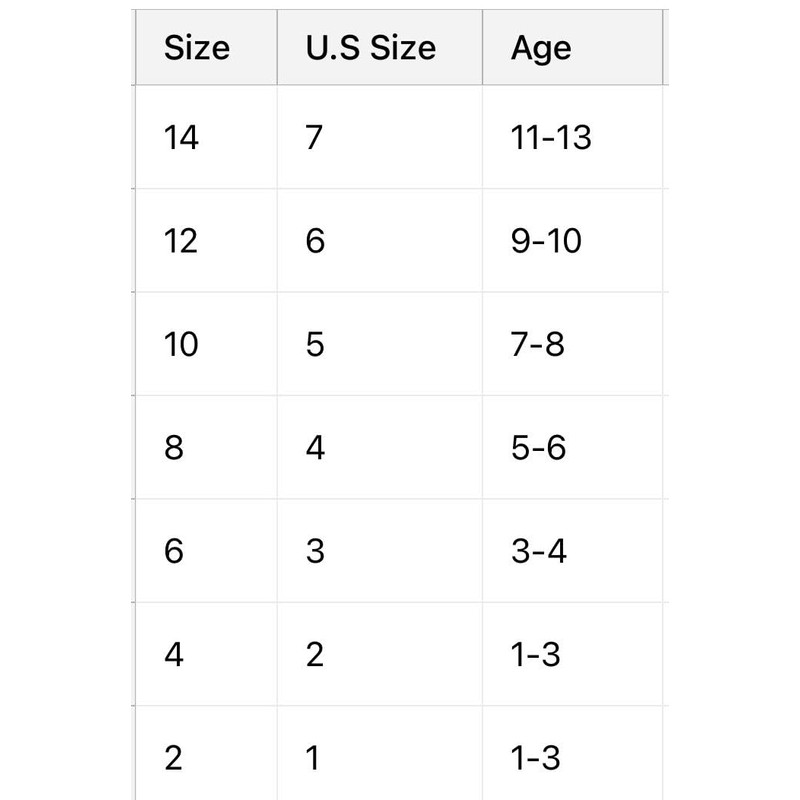Click the U.S Size 7 cell

314,137
